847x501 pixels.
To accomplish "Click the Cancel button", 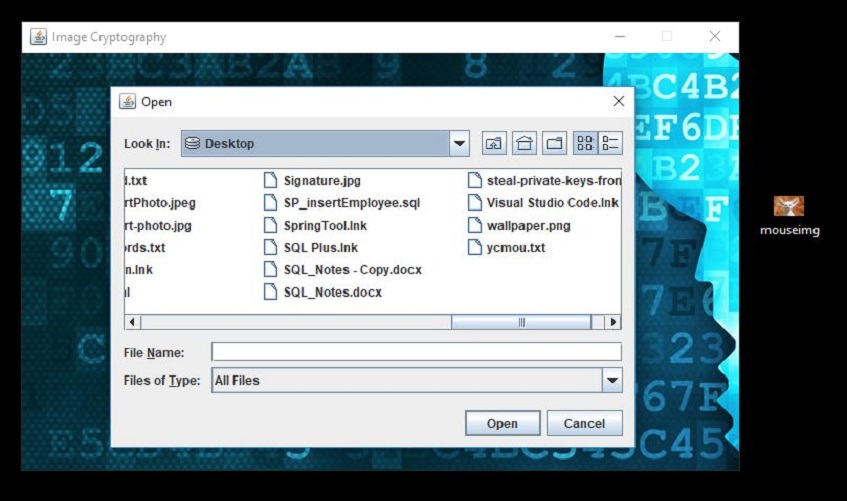I will (x=584, y=423).
